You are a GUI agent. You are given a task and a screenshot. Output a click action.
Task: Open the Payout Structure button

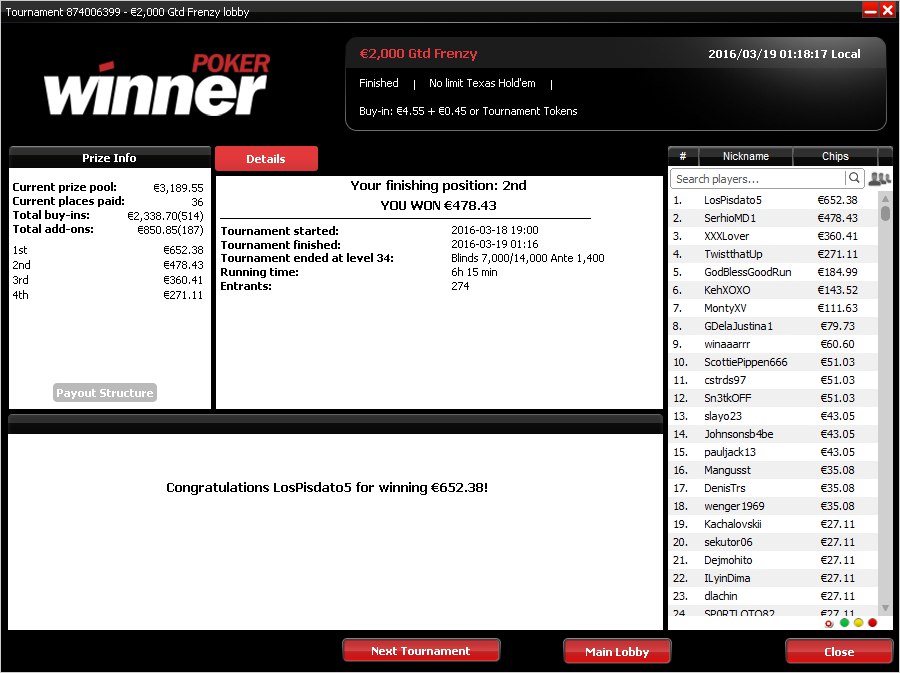(x=104, y=393)
